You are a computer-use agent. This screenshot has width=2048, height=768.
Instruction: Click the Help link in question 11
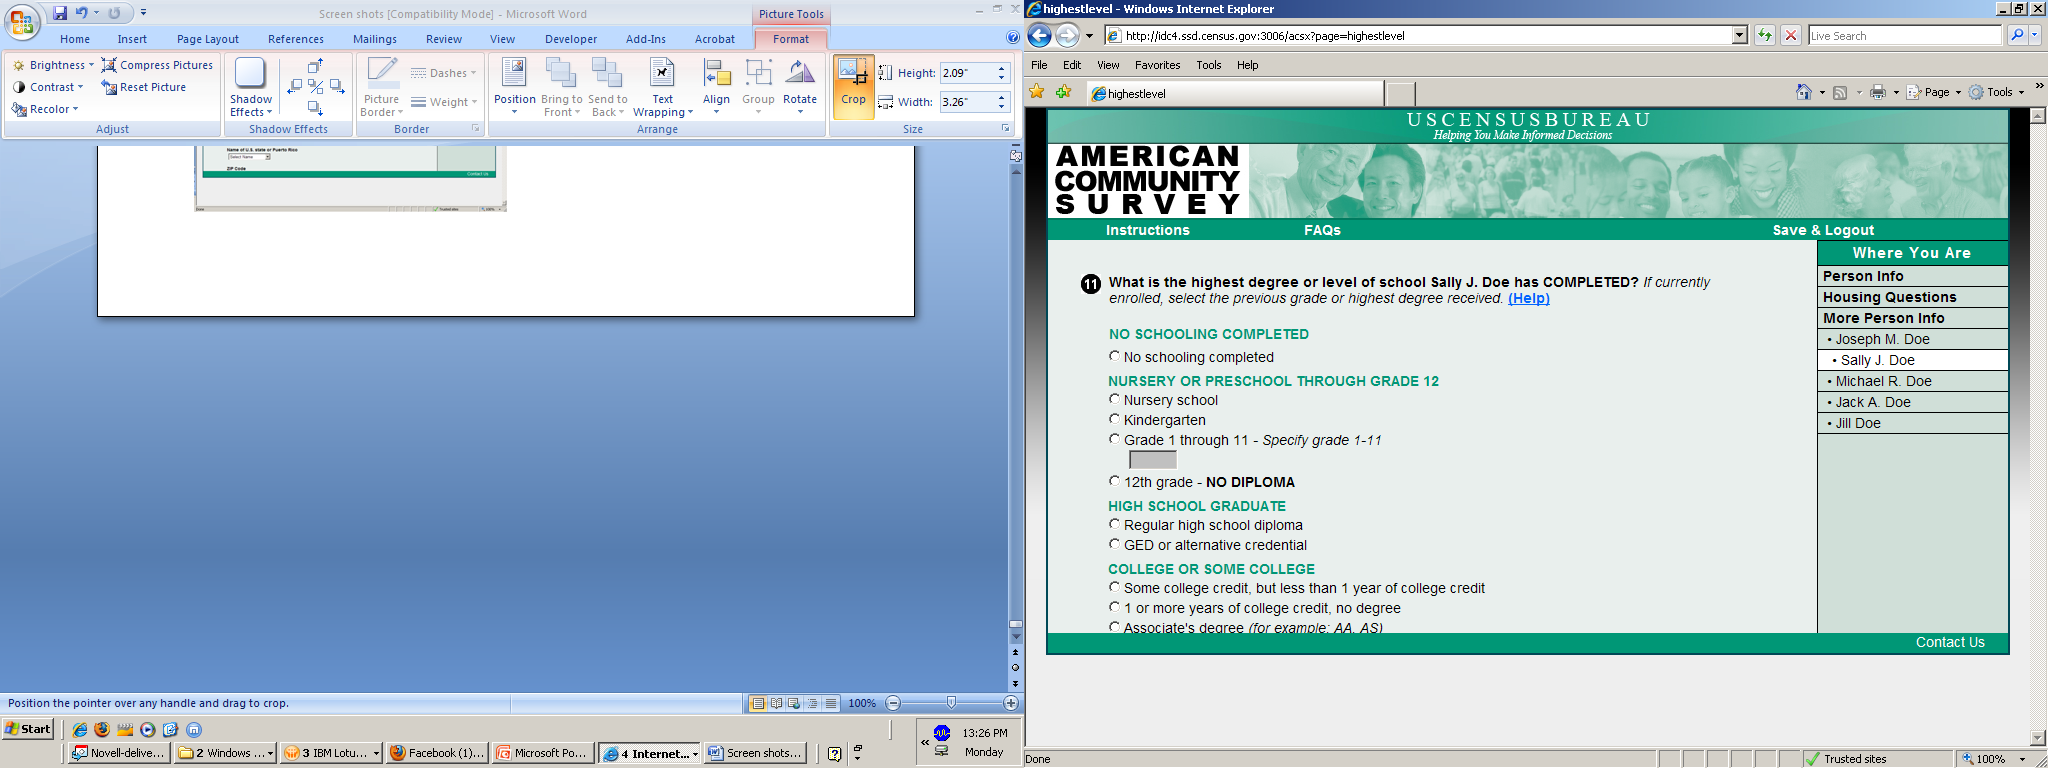pos(1529,298)
